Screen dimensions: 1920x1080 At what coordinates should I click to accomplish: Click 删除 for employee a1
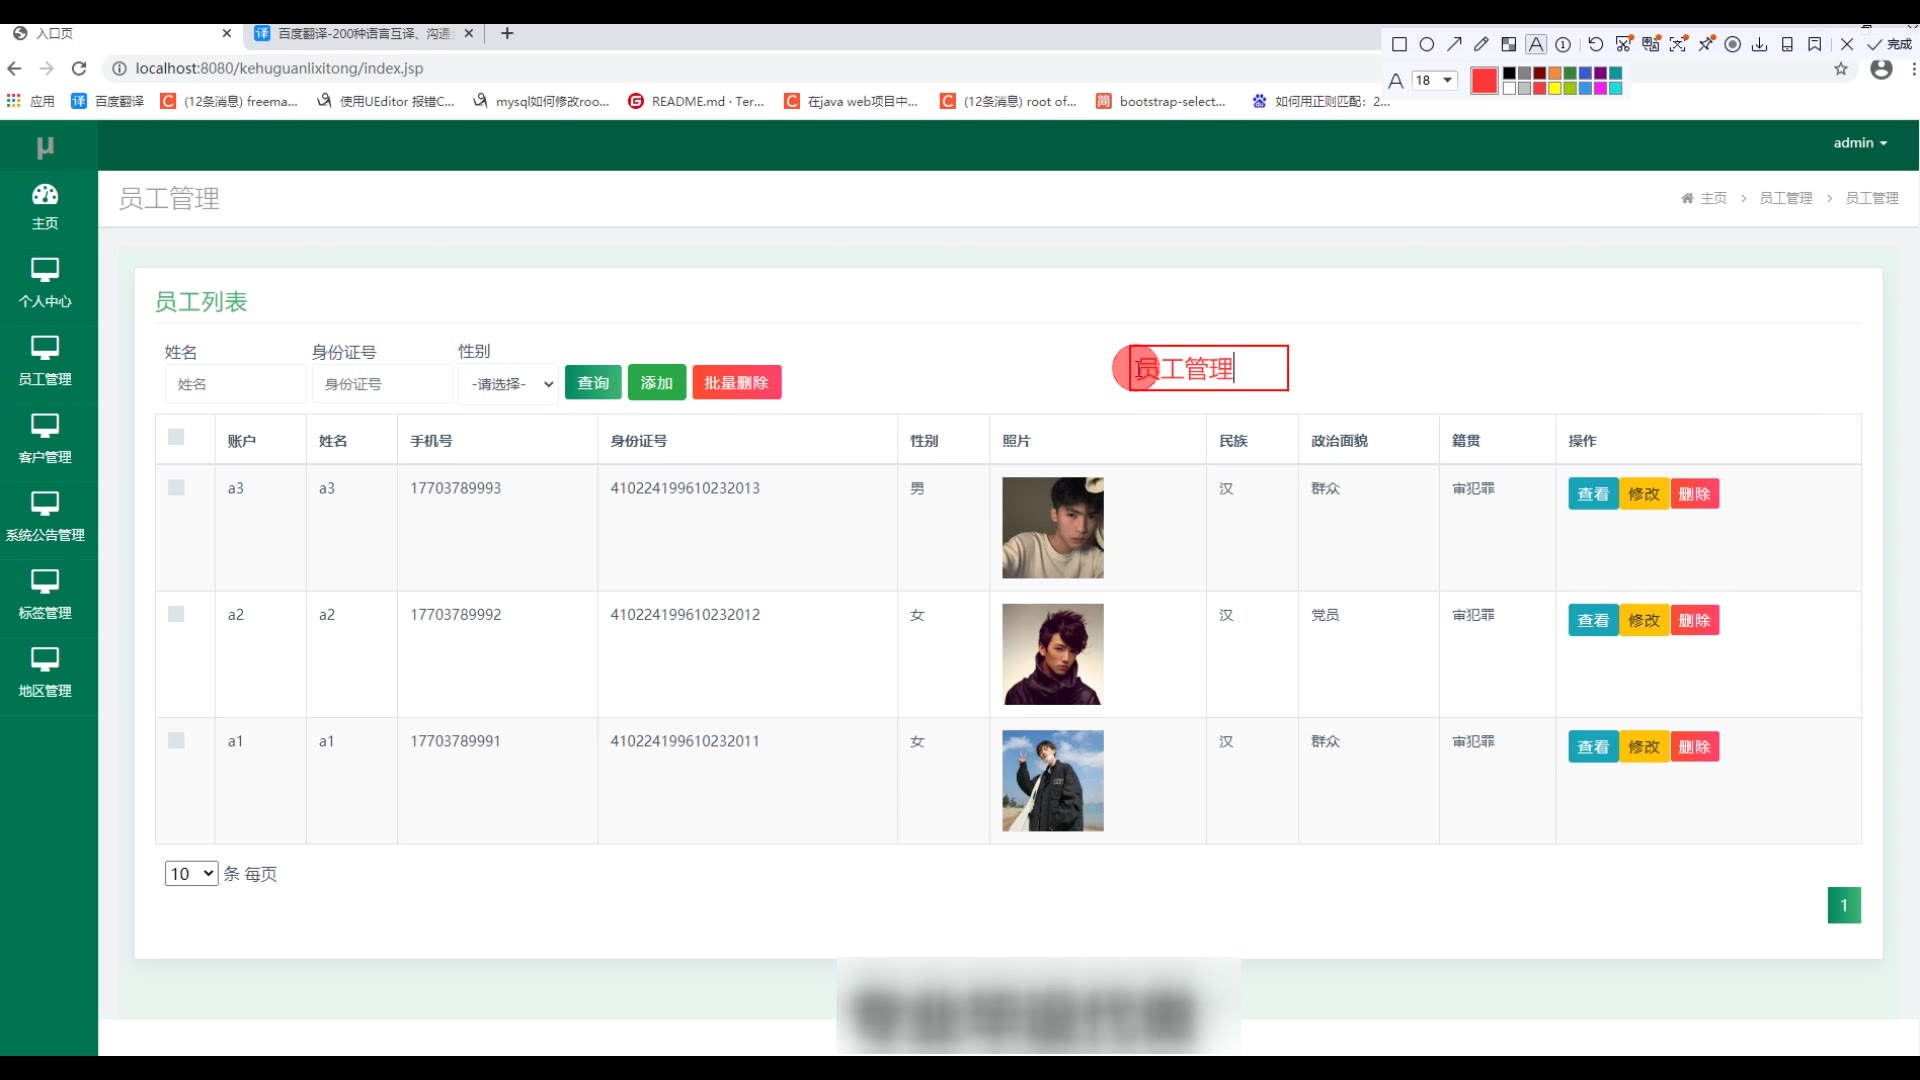point(1694,747)
